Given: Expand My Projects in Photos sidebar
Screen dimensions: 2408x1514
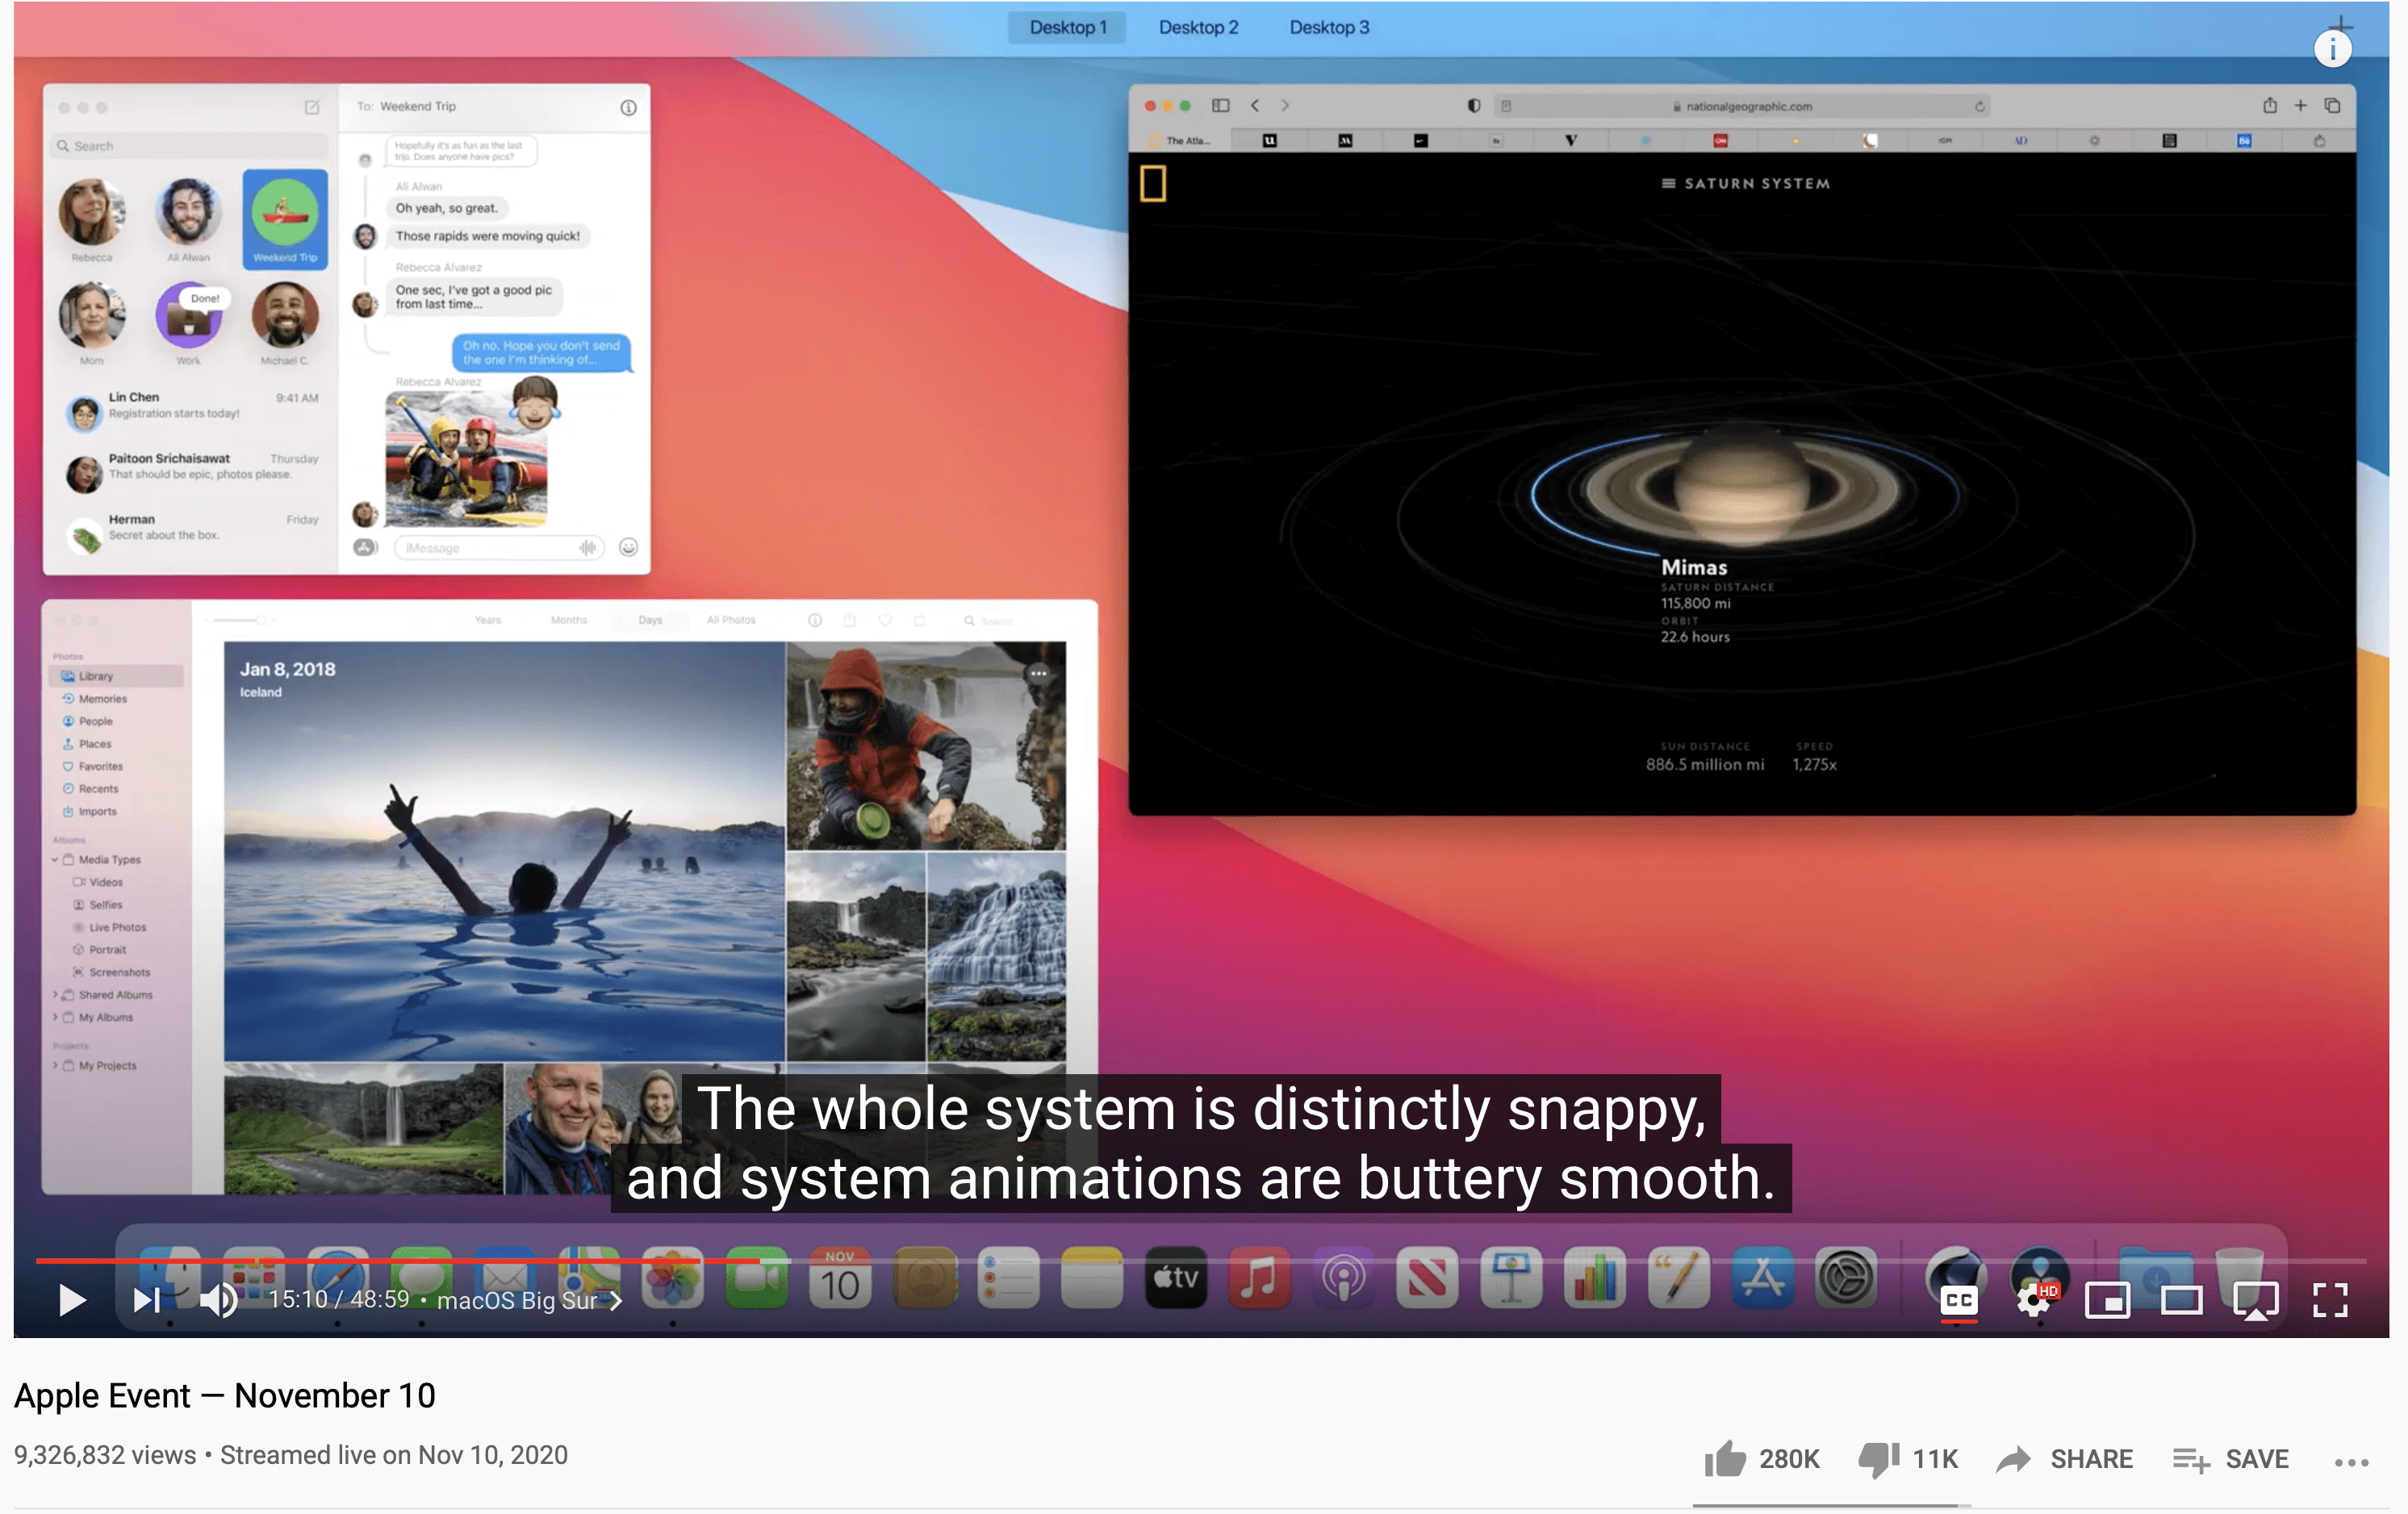Looking at the screenshot, I should tap(55, 1066).
